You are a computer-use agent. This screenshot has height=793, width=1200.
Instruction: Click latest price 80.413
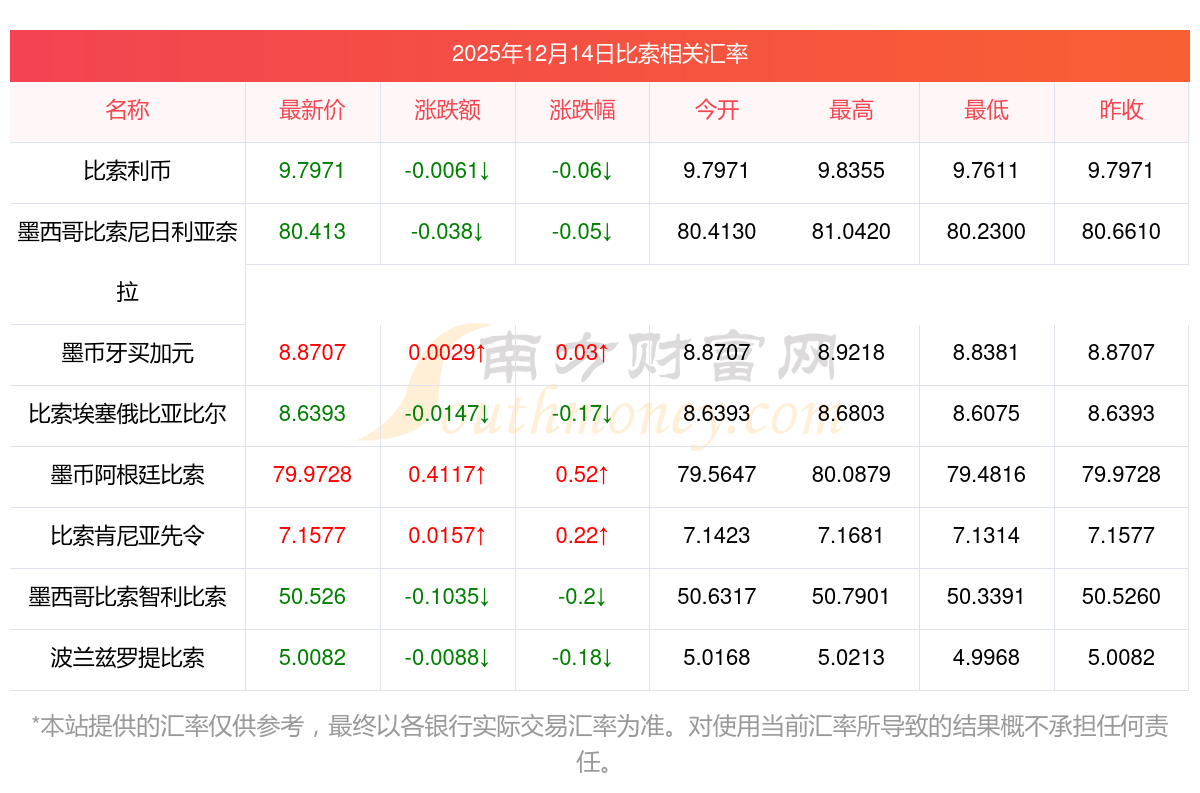[312, 232]
